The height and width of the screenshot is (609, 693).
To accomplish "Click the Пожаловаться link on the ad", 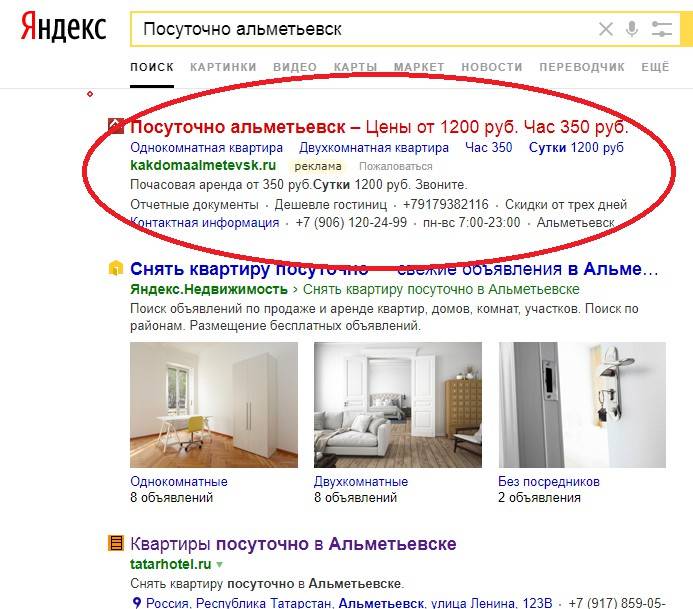I will click(396, 167).
